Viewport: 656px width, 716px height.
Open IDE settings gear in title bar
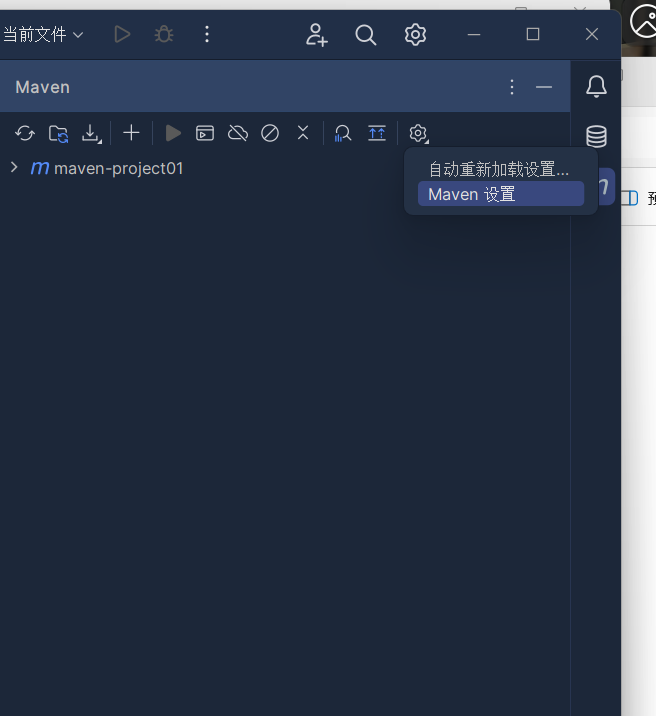415,35
